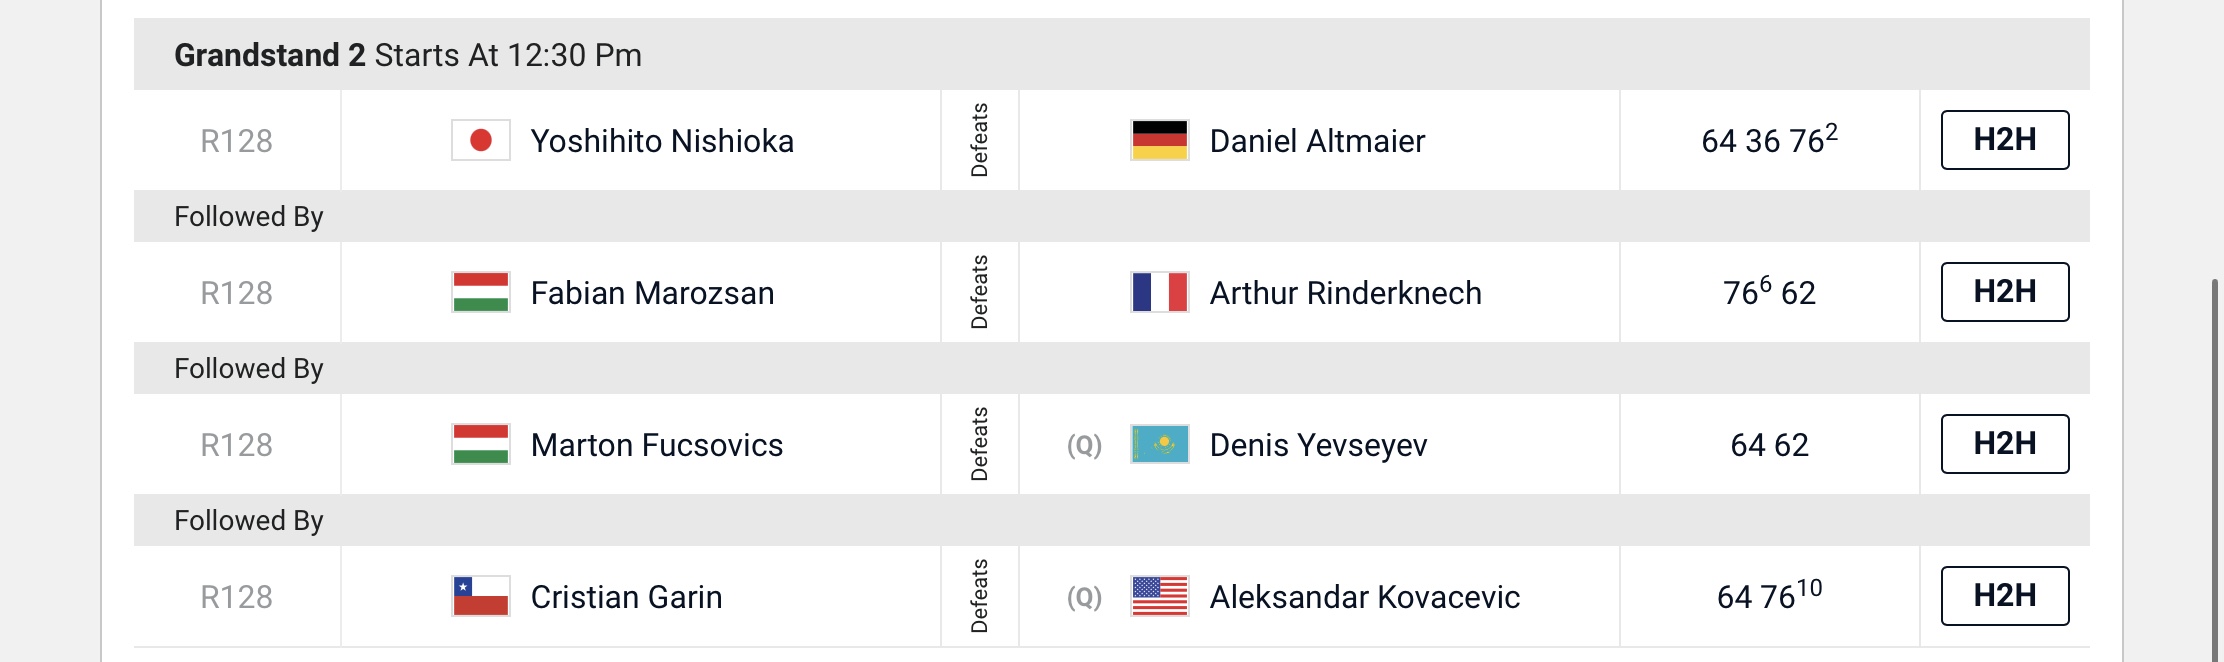Open H2H for Fucsovics vs Yevseyev
This screenshot has width=2224, height=662.
[2005, 444]
